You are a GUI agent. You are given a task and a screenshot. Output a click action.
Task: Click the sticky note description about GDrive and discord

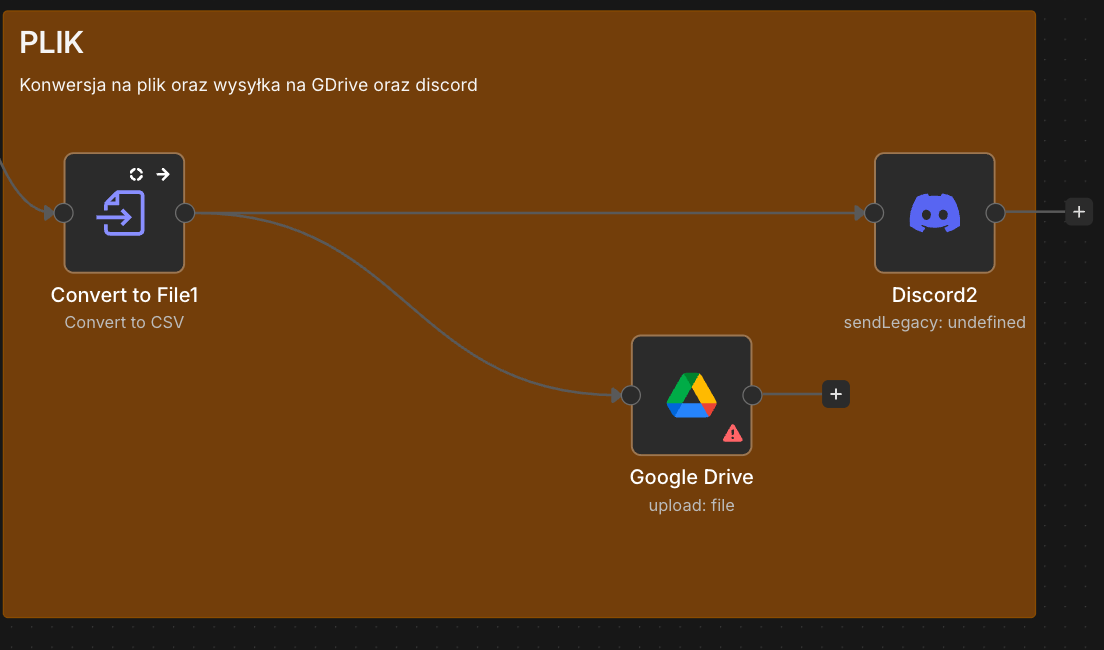tap(249, 85)
